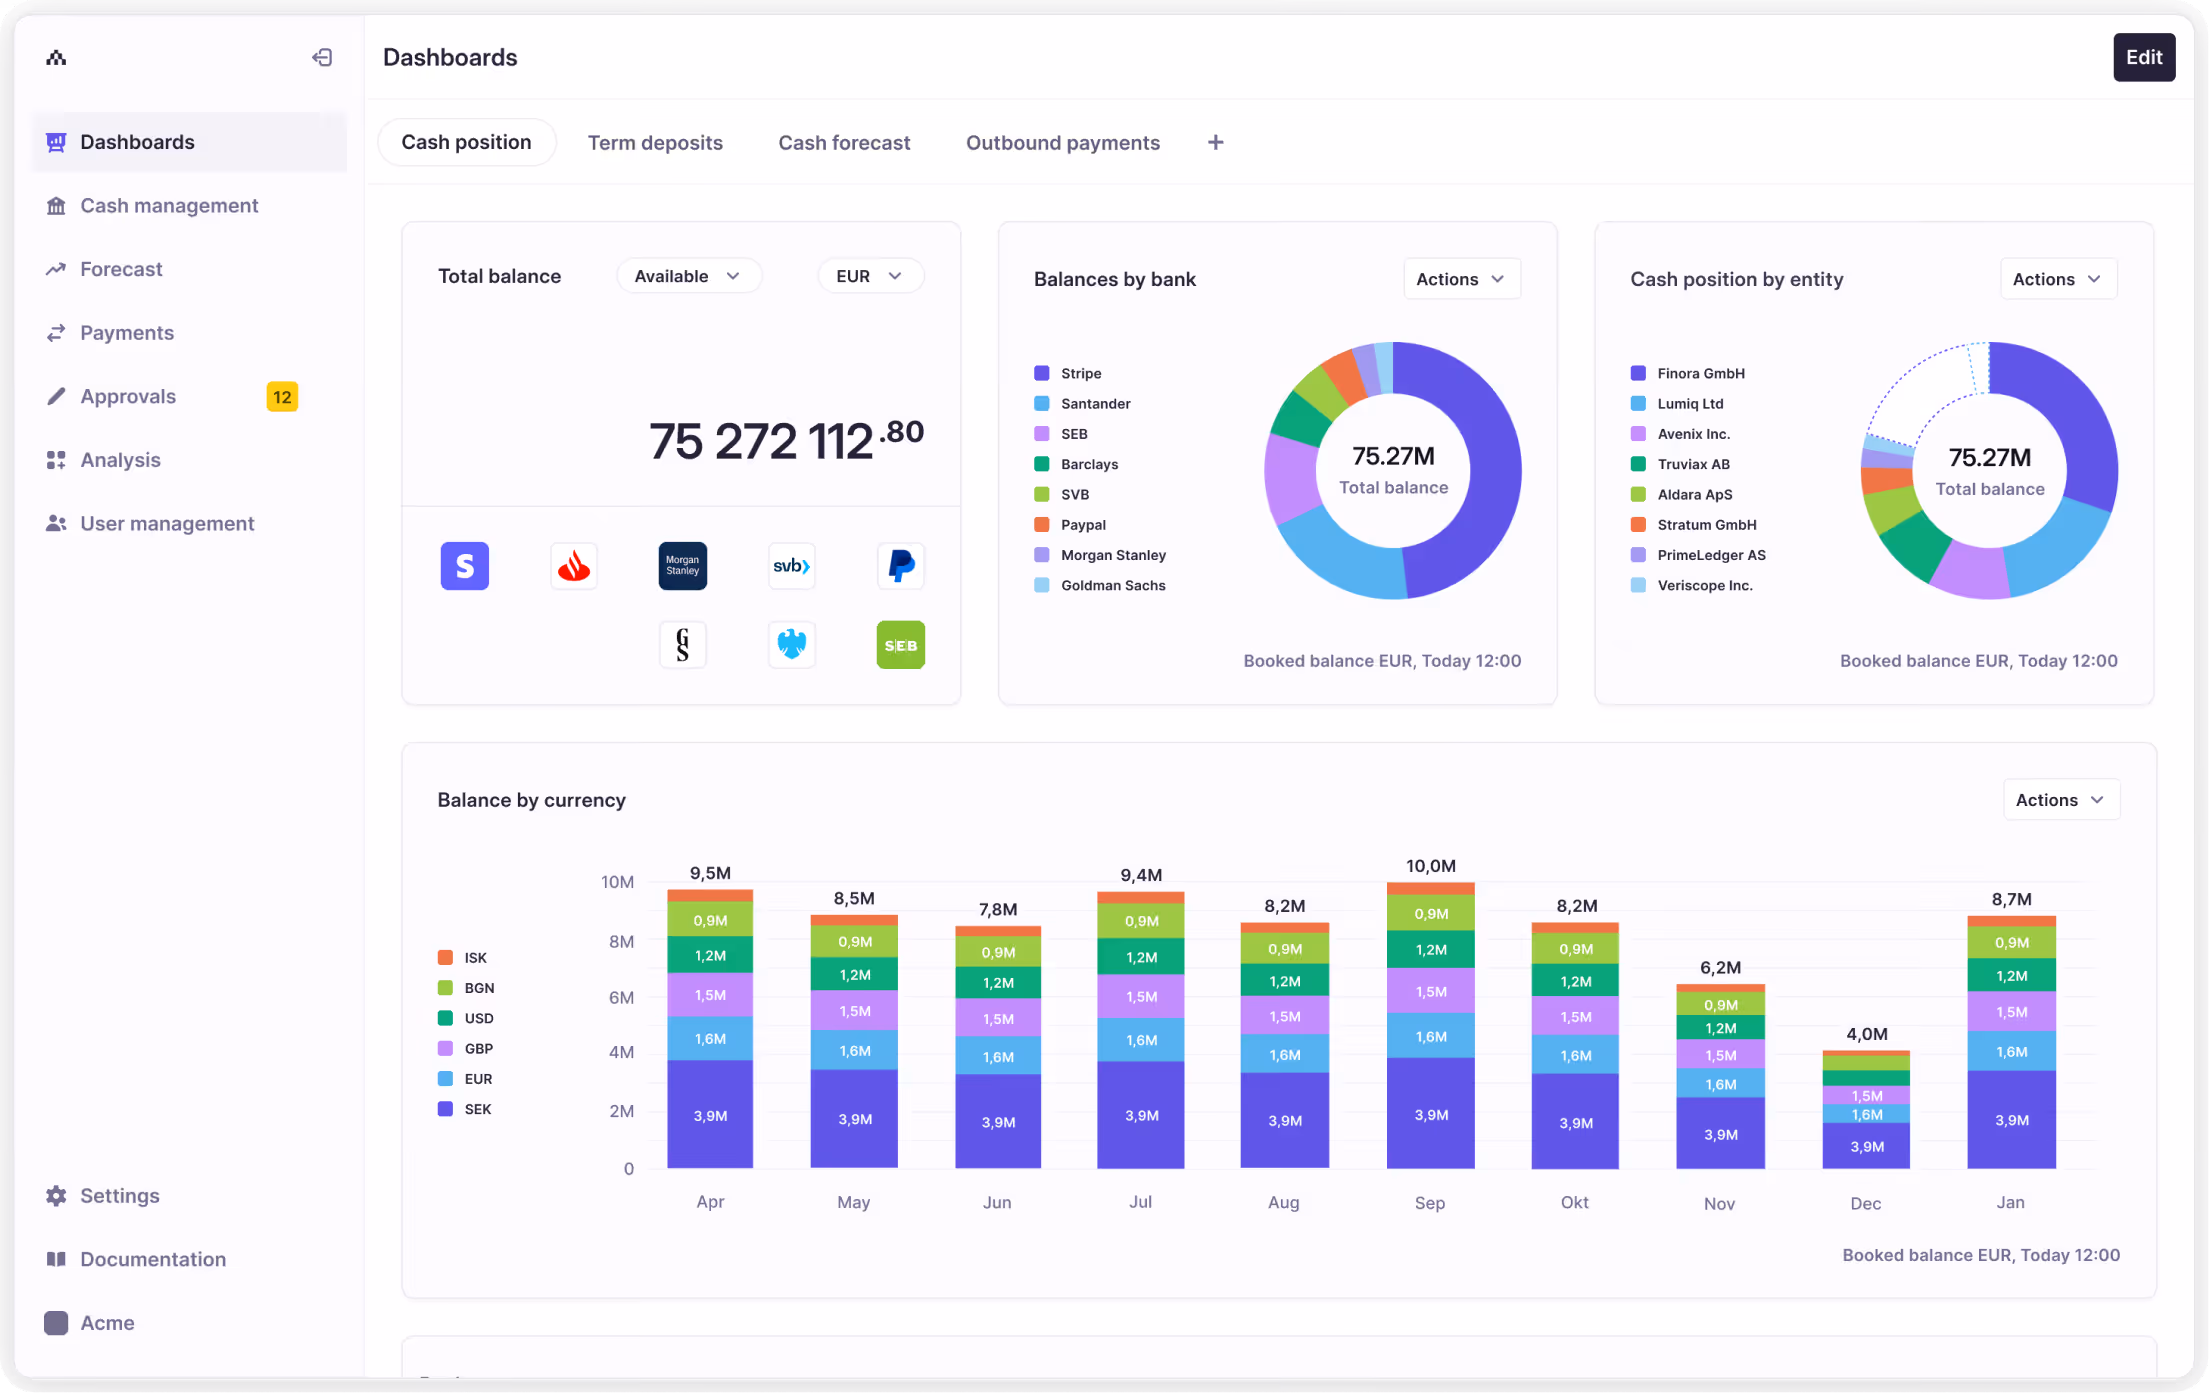The image size is (2209, 1393).
Task: Click the Stripe bank icon
Action: pyautogui.click(x=464, y=565)
